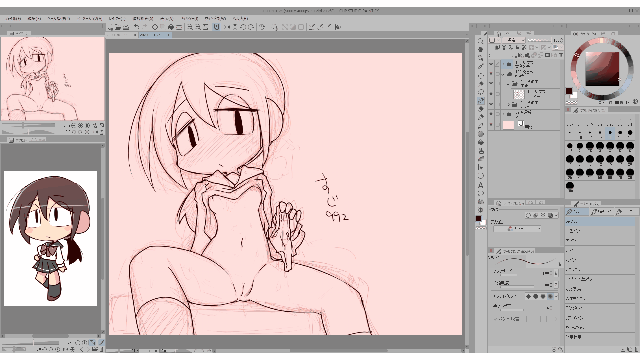Hide the pink Paper layer with eye icon
640x360 pixels.
pyautogui.click(x=491, y=124)
